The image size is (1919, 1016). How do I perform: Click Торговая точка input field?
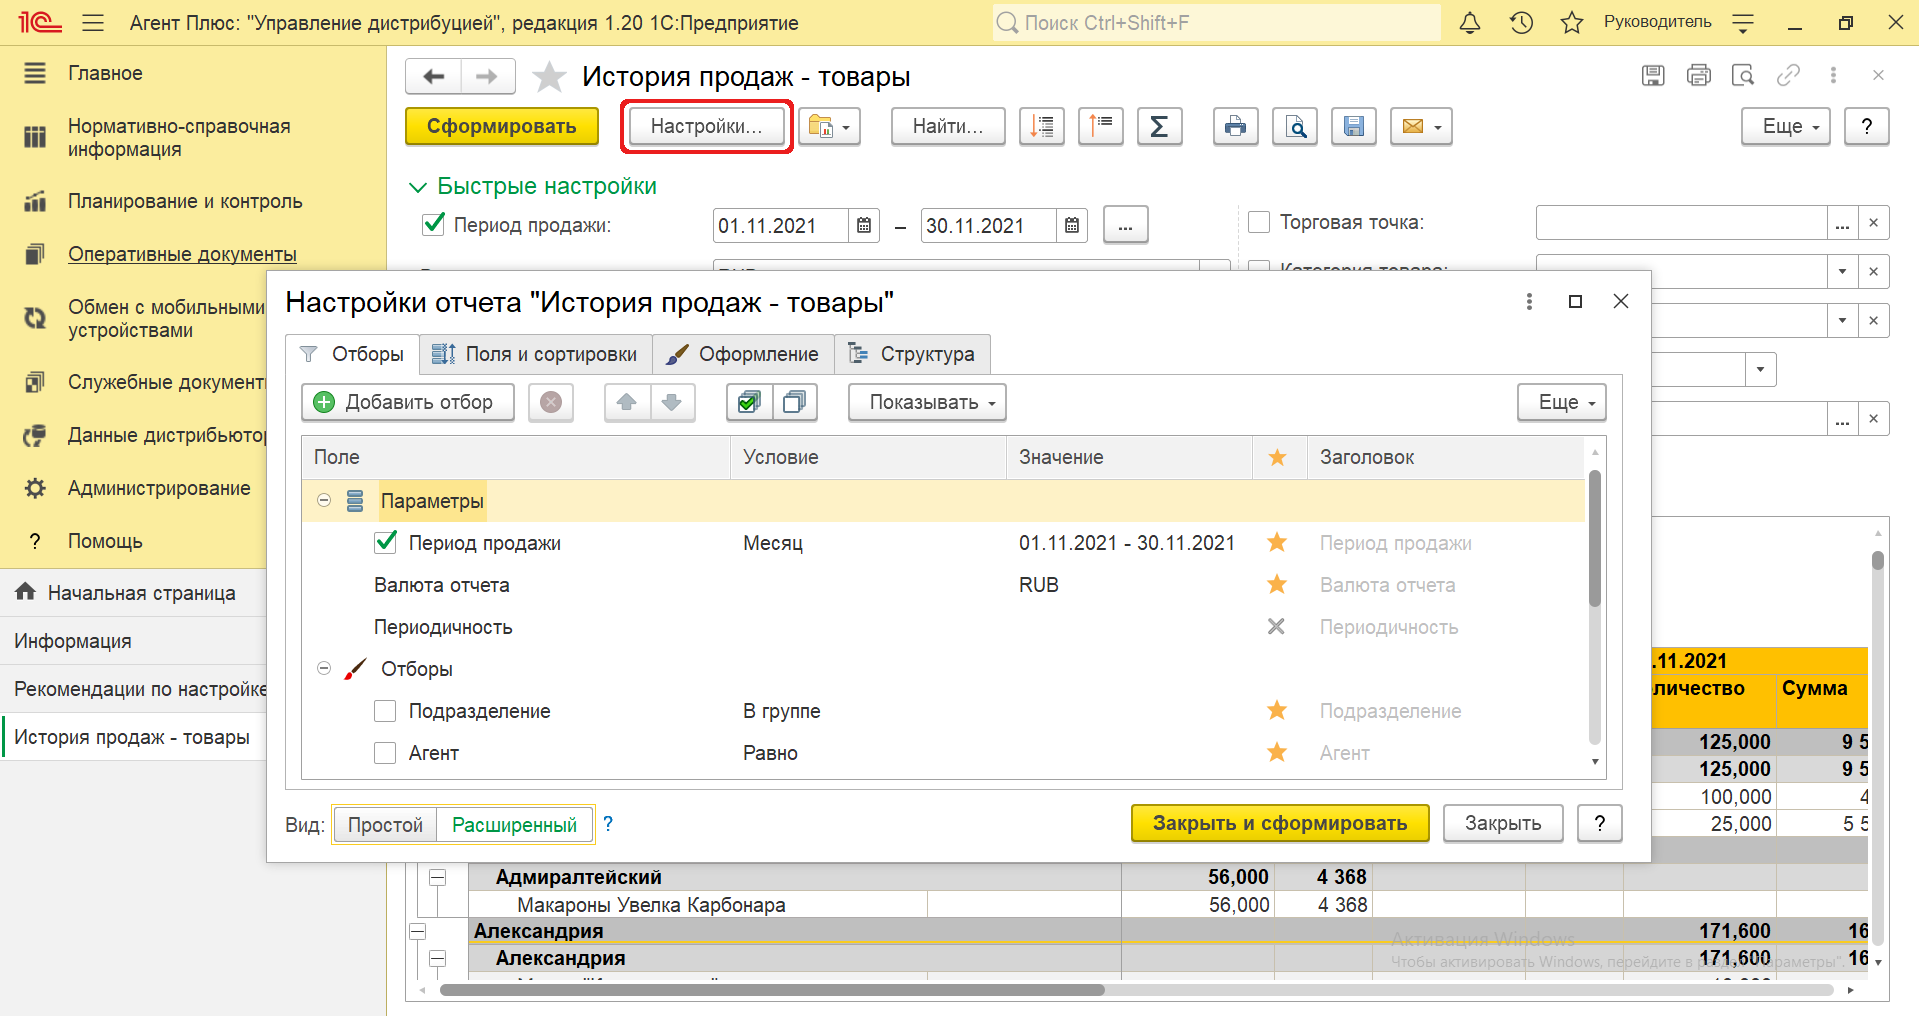(1681, 222)
